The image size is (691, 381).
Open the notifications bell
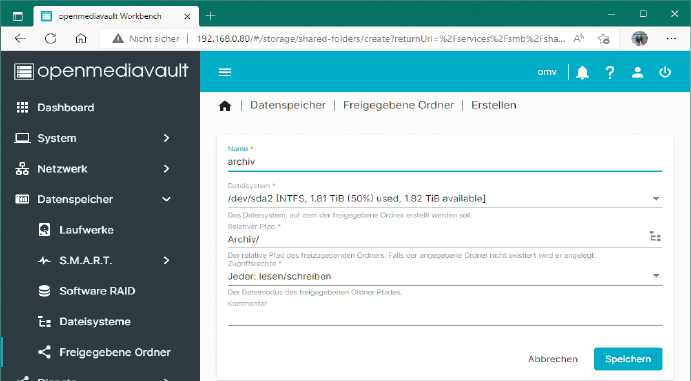coord(583,72)
